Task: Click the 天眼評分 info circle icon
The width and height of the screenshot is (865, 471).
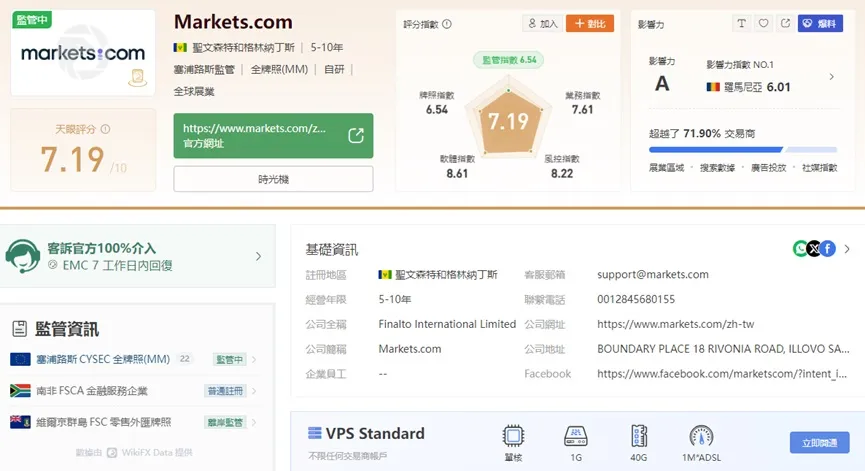Action: pos(105,129)
